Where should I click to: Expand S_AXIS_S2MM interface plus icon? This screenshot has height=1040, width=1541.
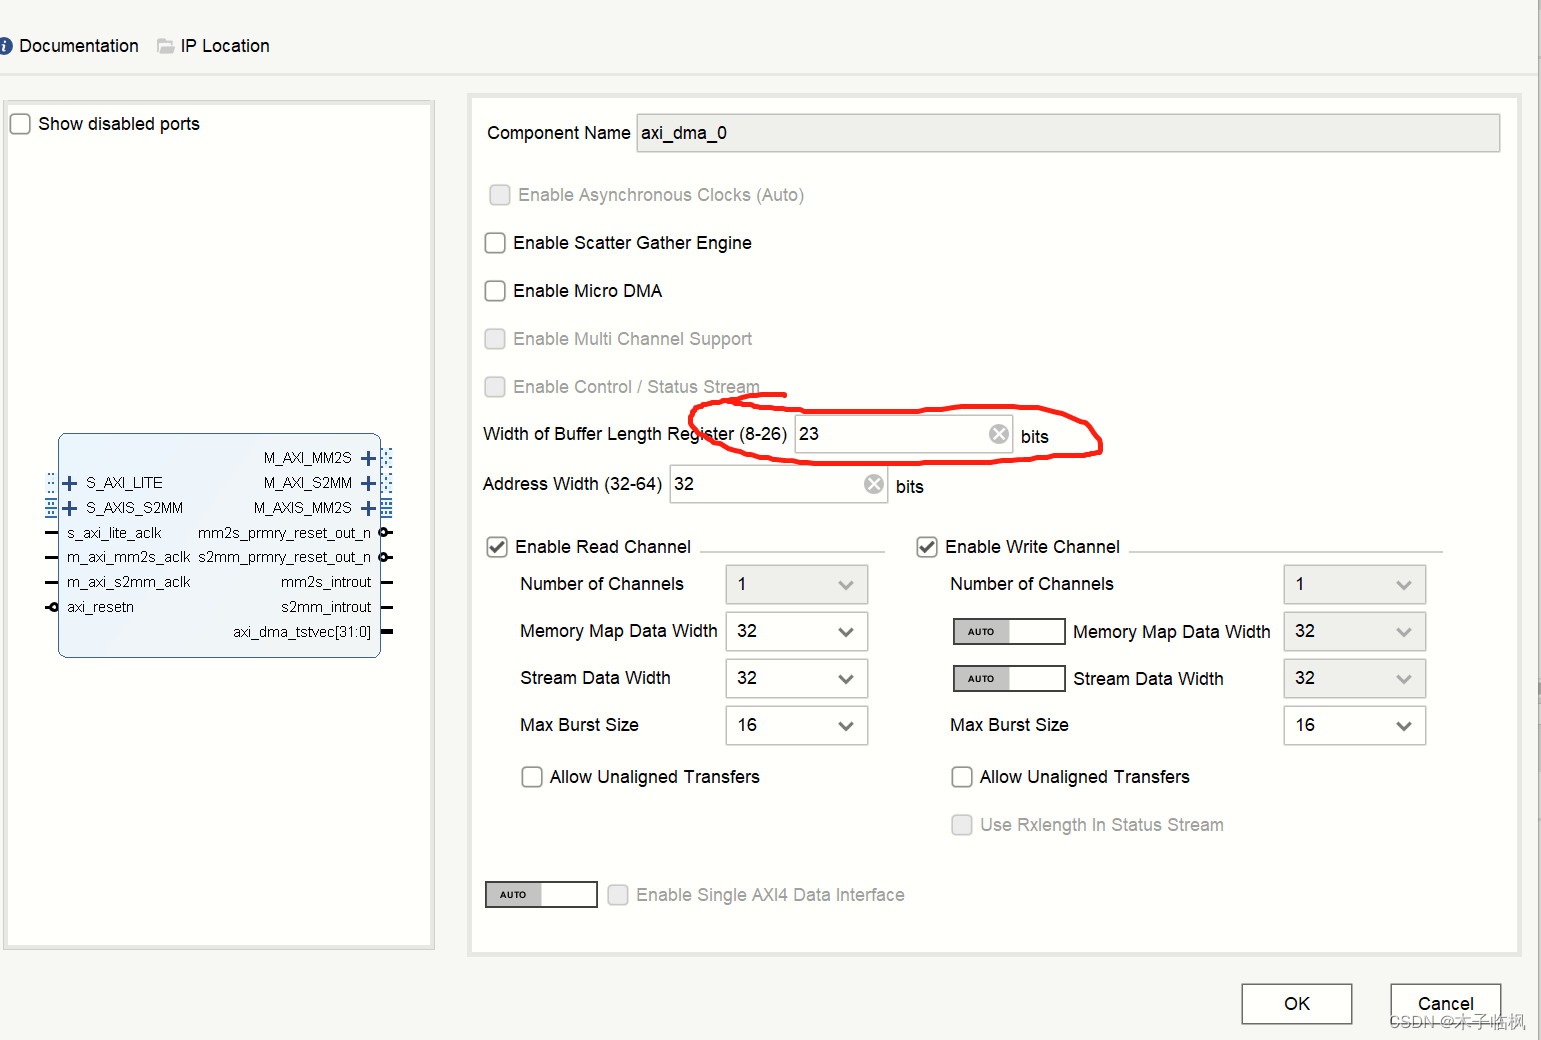click(x=69, y=507)
